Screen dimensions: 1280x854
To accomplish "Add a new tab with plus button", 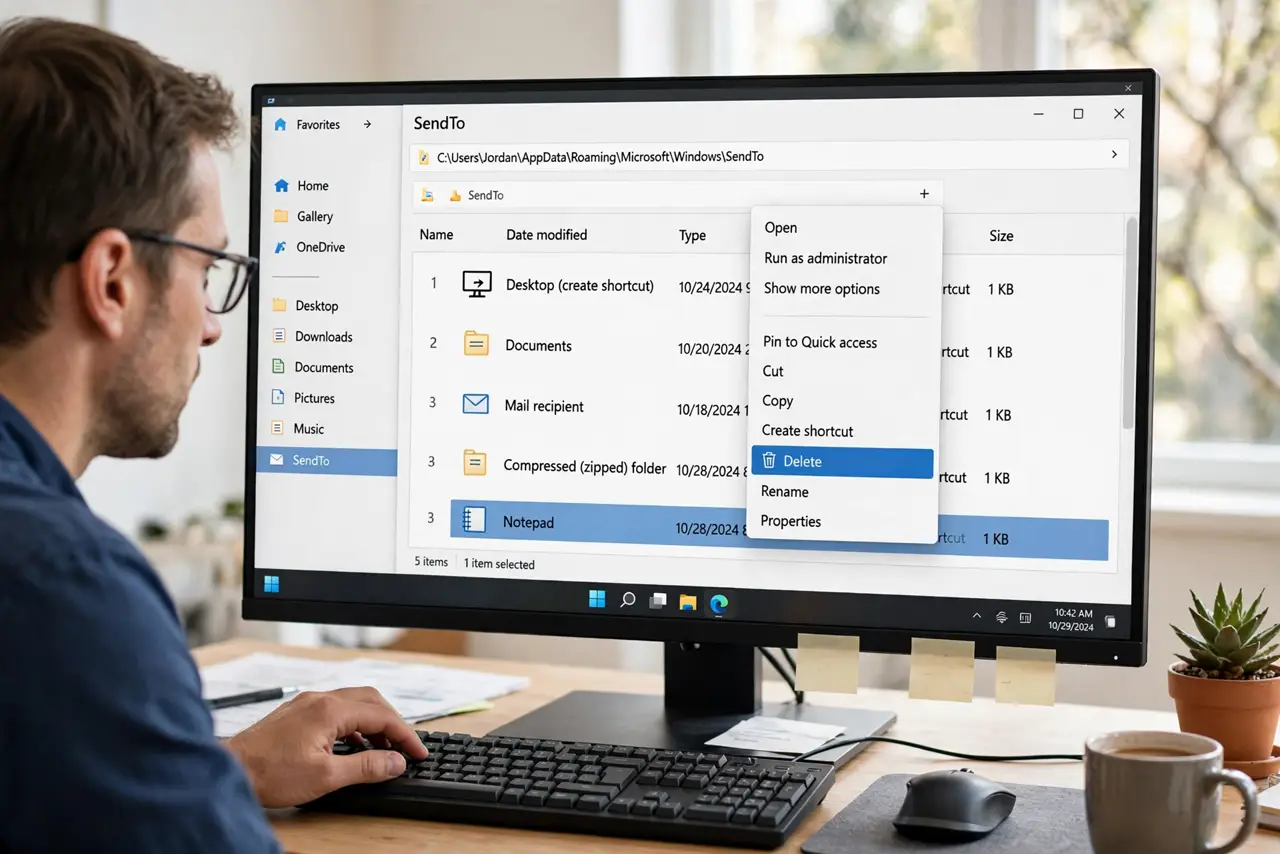I will (924, 194).
